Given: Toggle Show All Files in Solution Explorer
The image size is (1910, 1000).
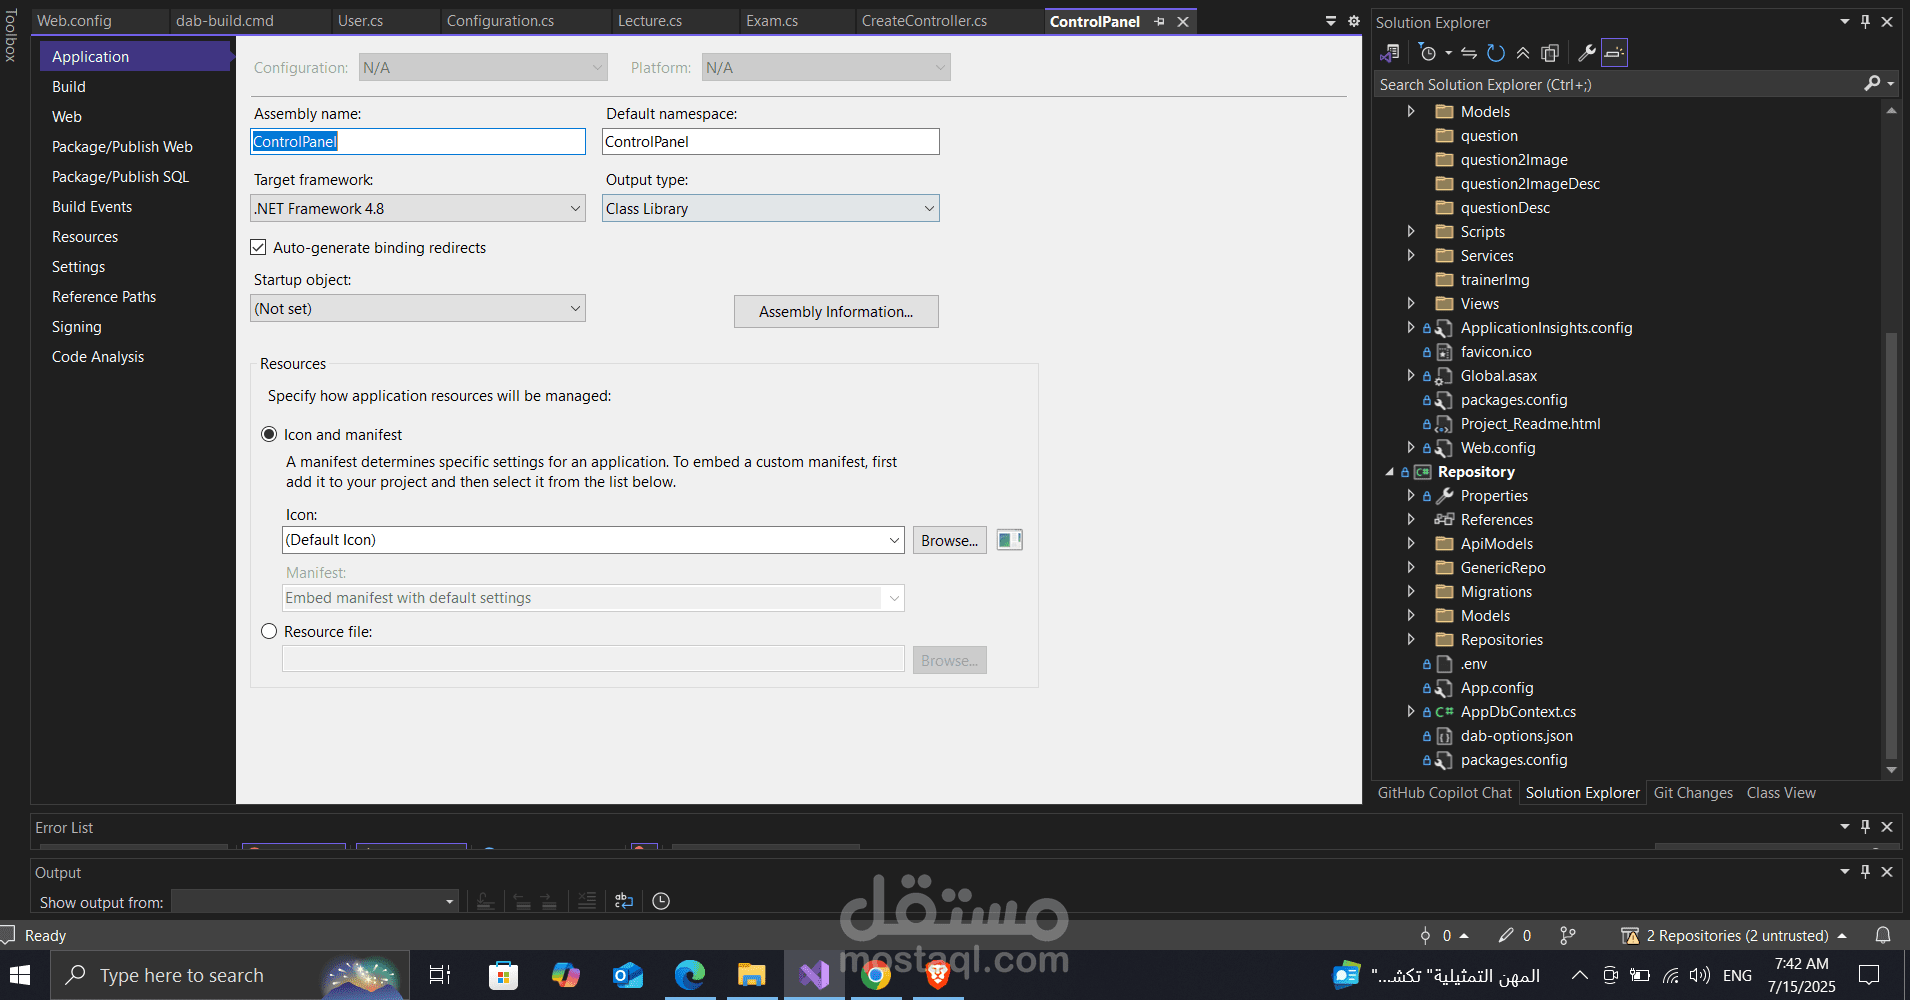Looking at the screenshot, I should [1550, 53].
